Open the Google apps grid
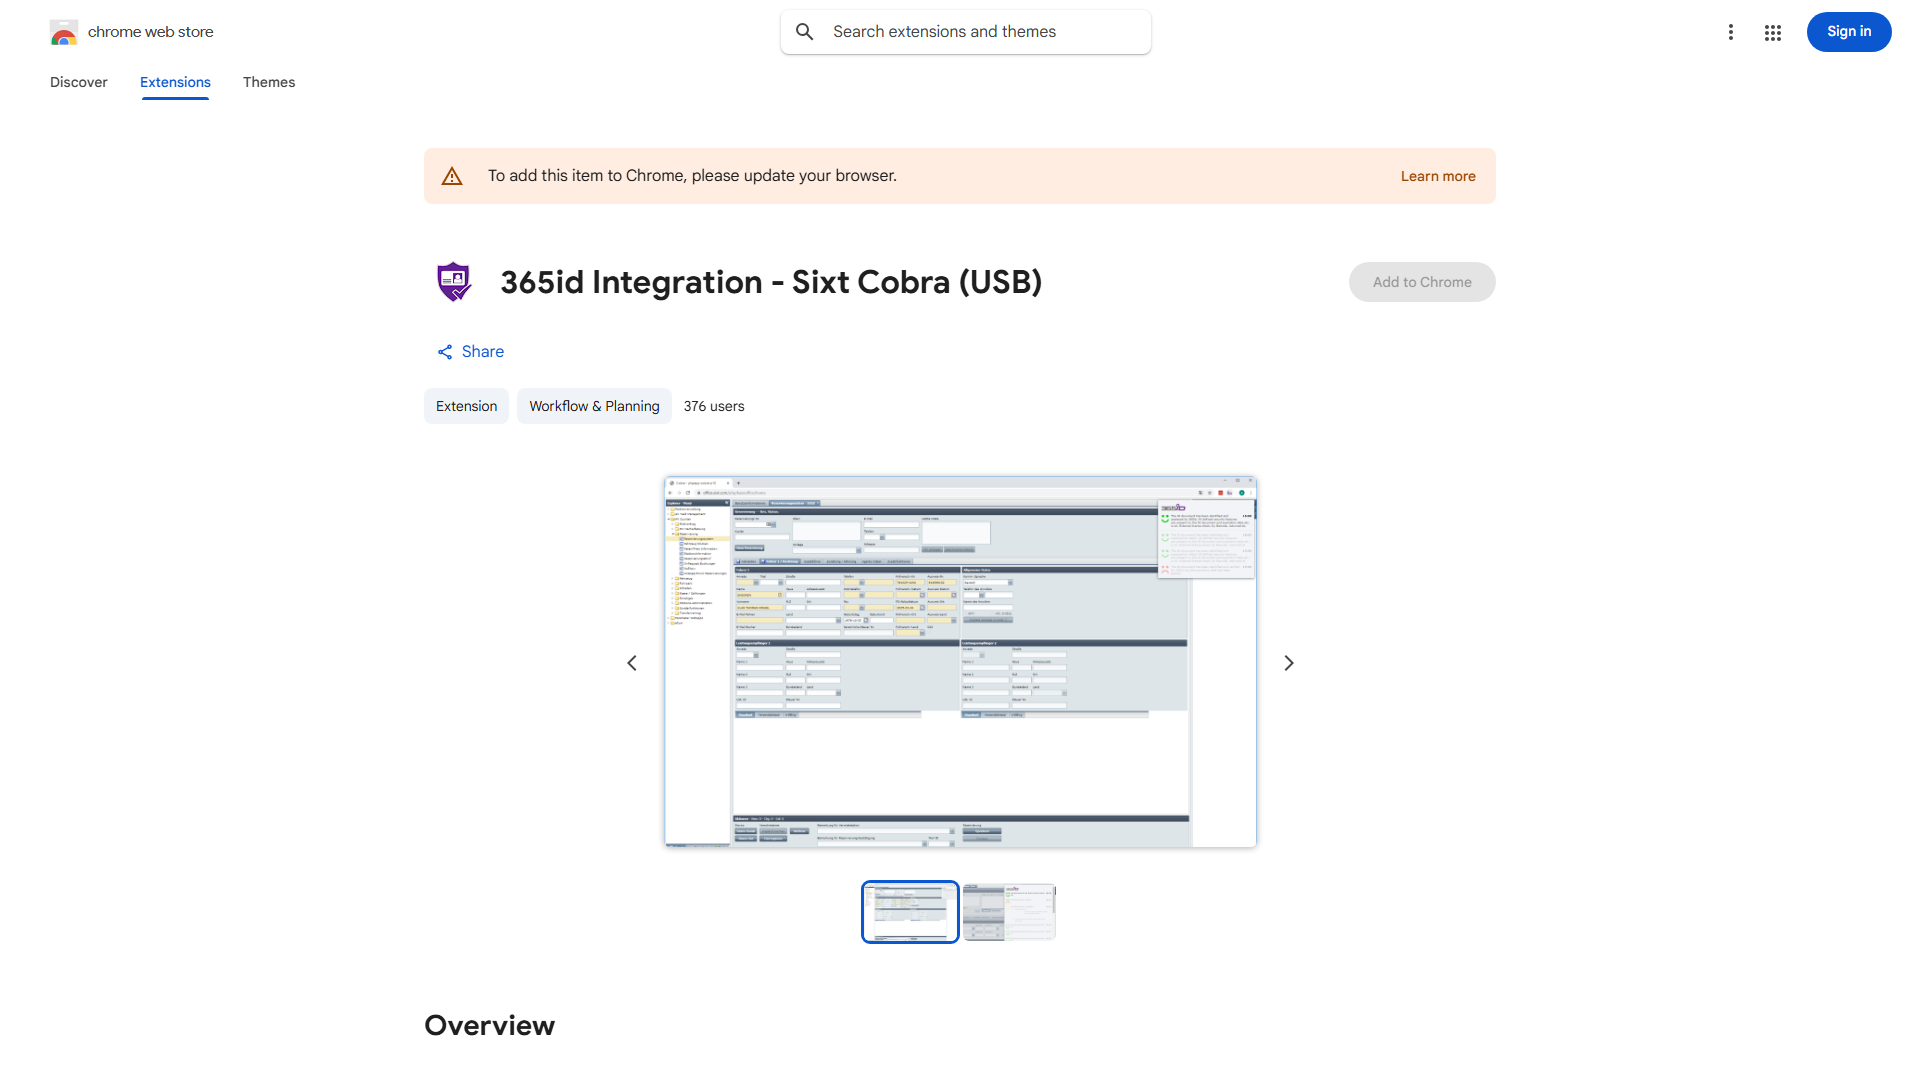Image resolution: width=1920 pixels, height=1080 pixels. (x=1772, y=32)
